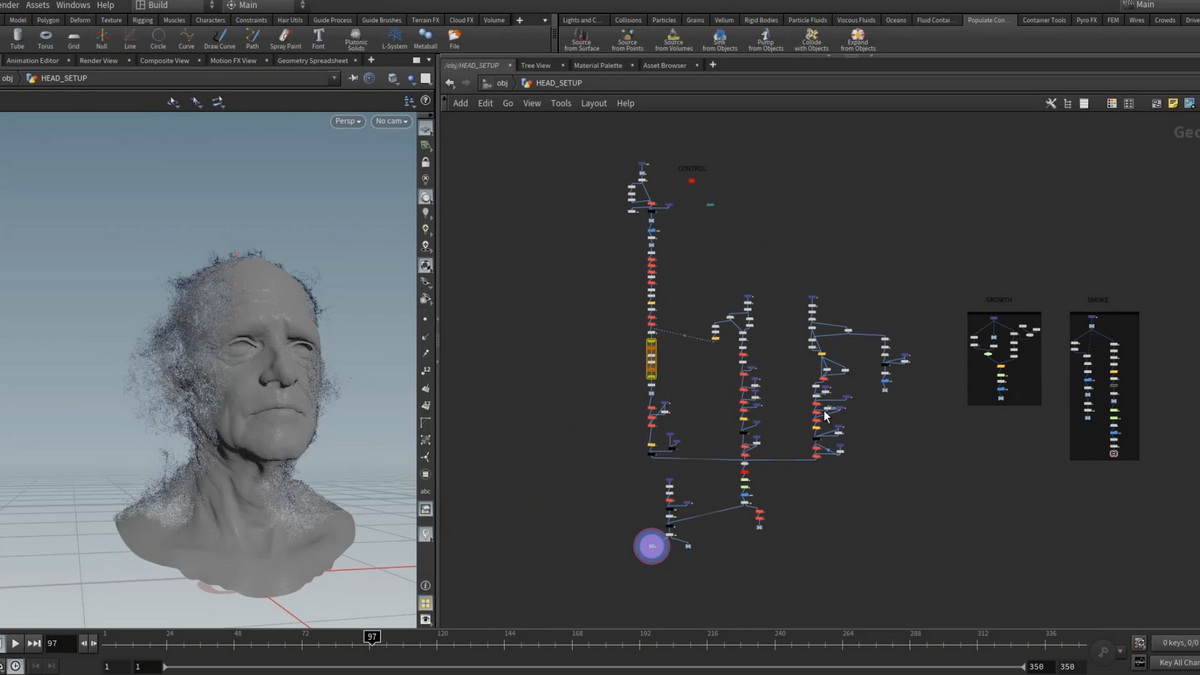Select the Draw Curve tool
Screen dimensions: 1200x675
coord(220,39)
